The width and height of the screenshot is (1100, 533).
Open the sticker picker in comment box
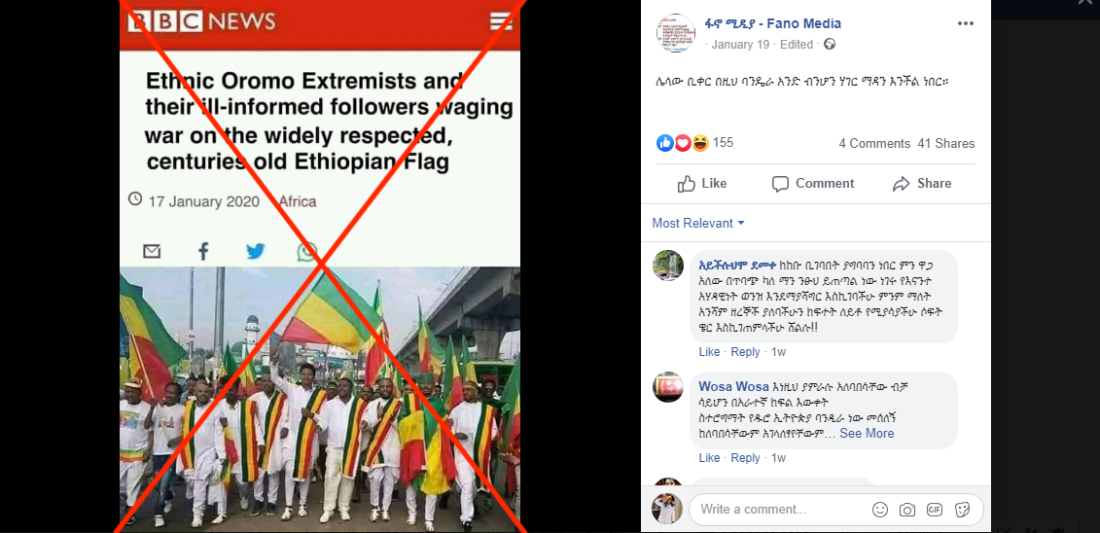point(962,510)
